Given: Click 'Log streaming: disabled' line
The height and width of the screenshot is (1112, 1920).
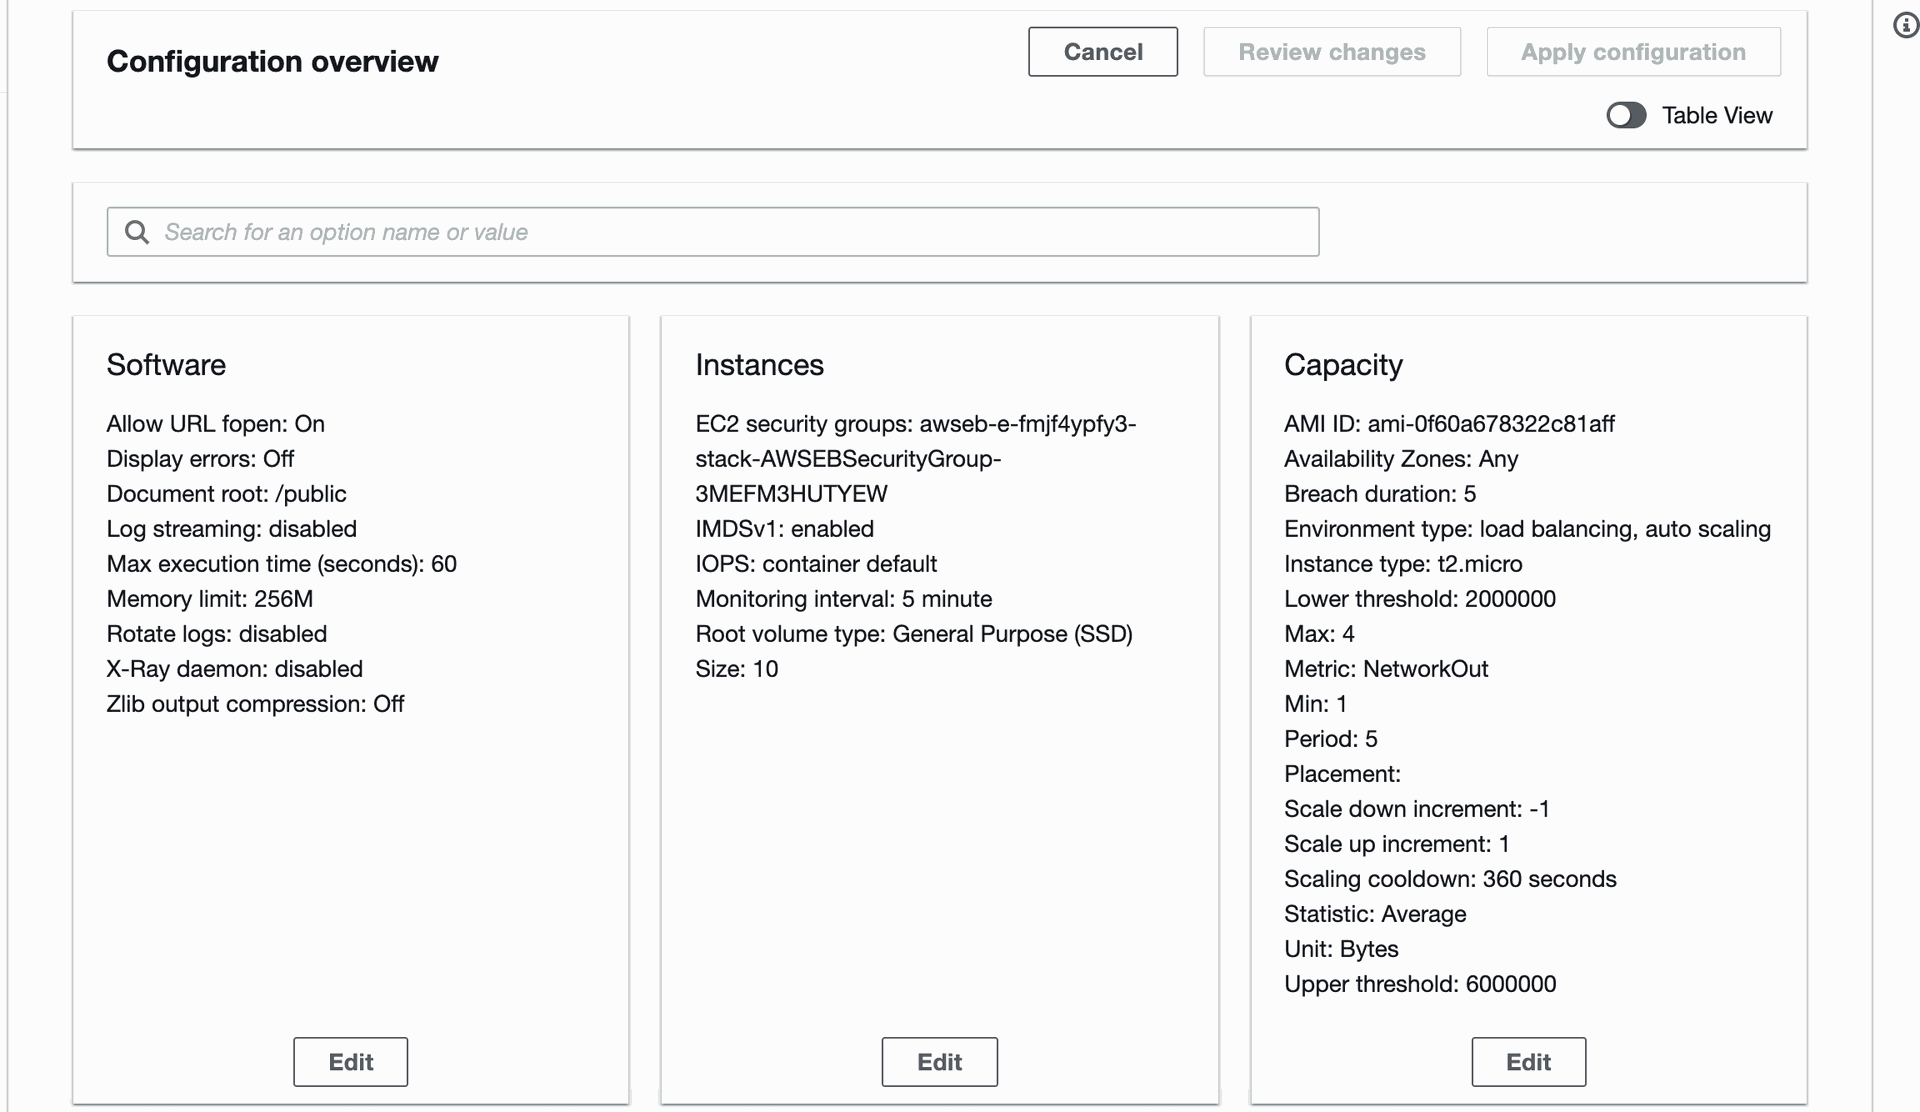Looking at the screenshot, I should pos(232,529).
